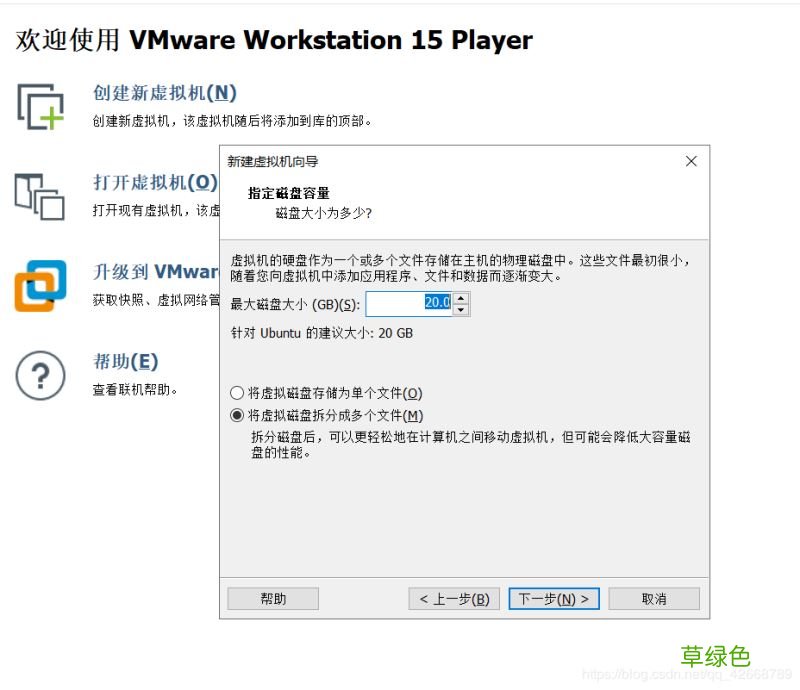The height and width of the screenshot is (690, 800).
Task: Open the 创建新虚拟机(N) link
Action: point(165,93)
